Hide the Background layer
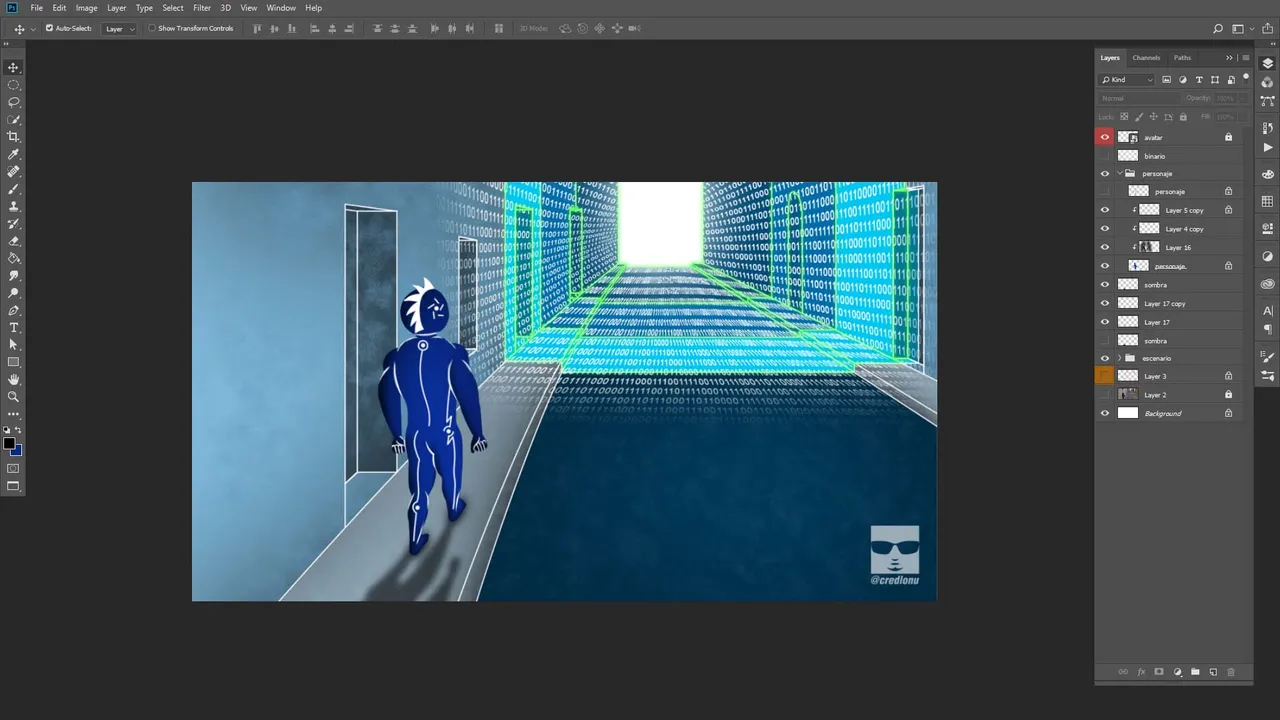 tap(1105, 413)
